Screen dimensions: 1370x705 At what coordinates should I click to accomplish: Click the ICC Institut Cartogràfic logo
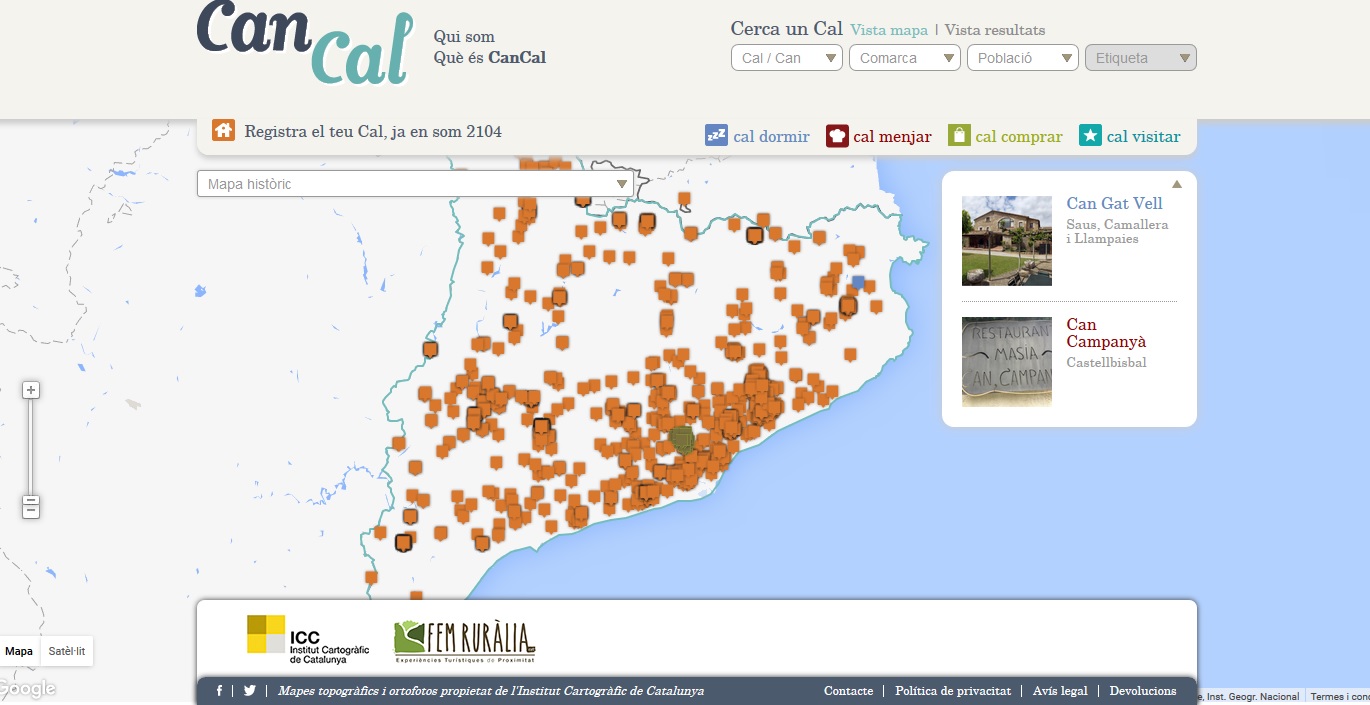[x=308, y=640]
